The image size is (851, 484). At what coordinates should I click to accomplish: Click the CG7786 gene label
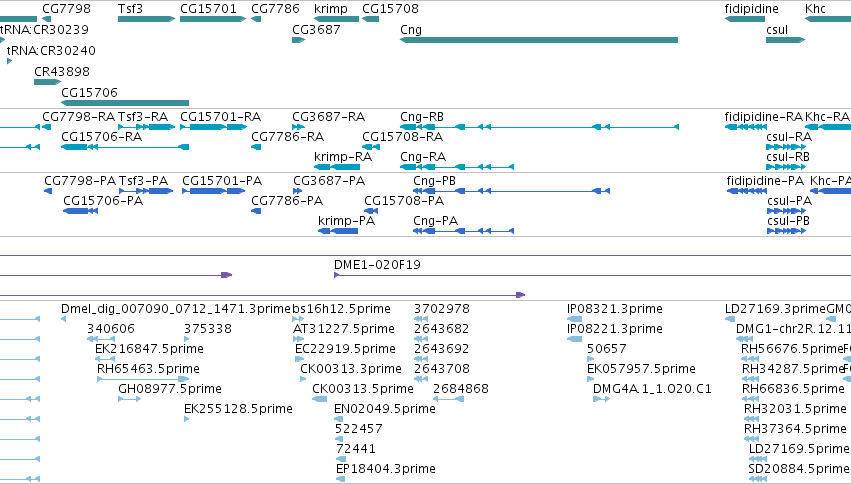275,9
